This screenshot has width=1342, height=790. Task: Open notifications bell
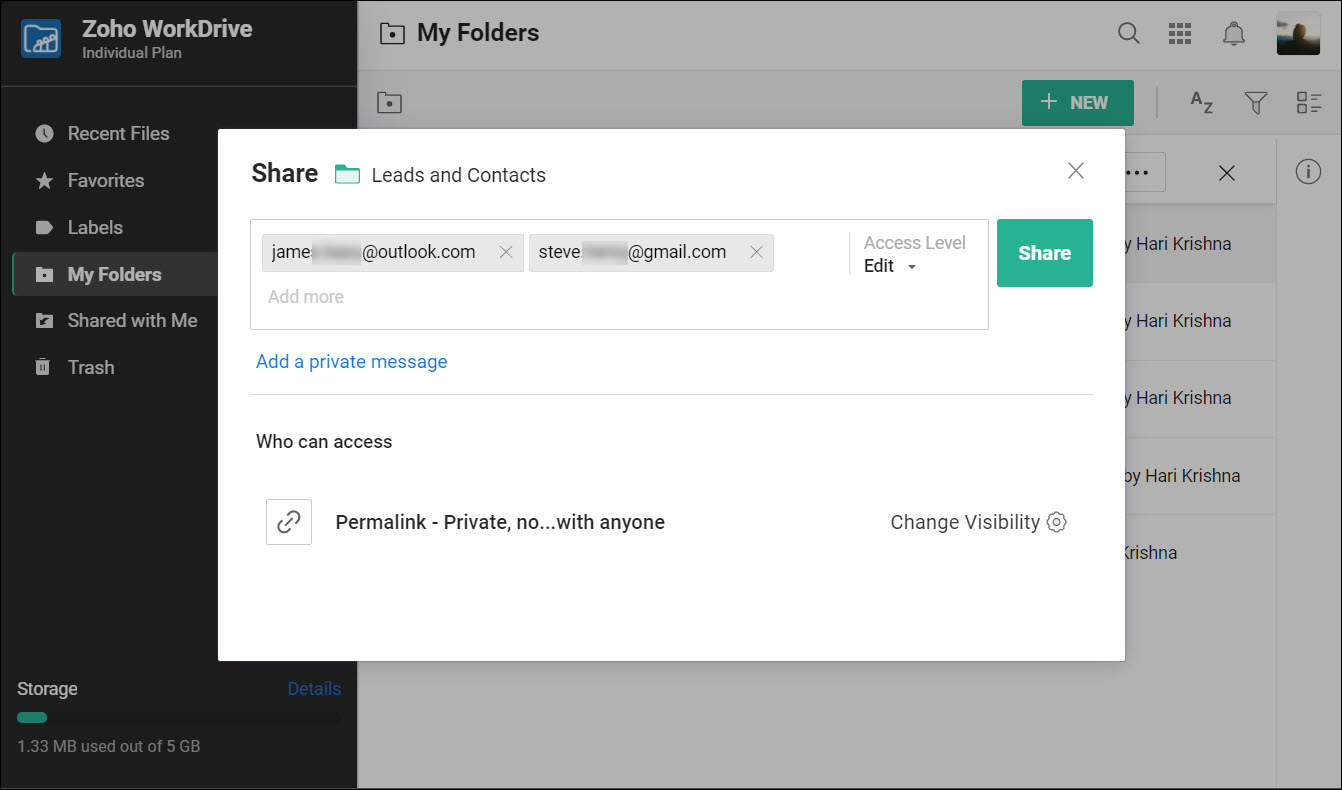click(x=1234, y=33)
